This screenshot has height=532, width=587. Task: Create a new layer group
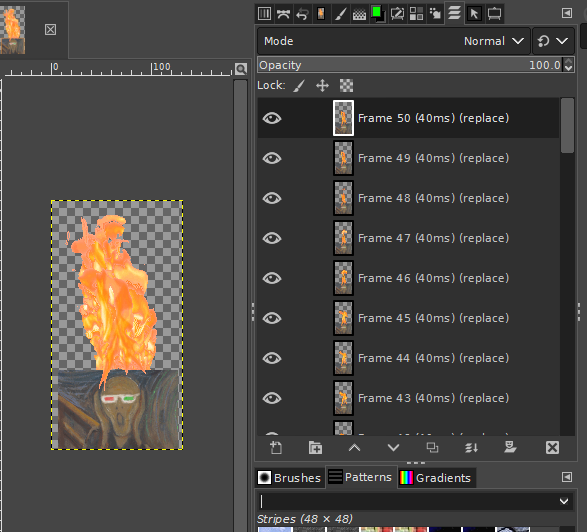click(x=315, y=447)
